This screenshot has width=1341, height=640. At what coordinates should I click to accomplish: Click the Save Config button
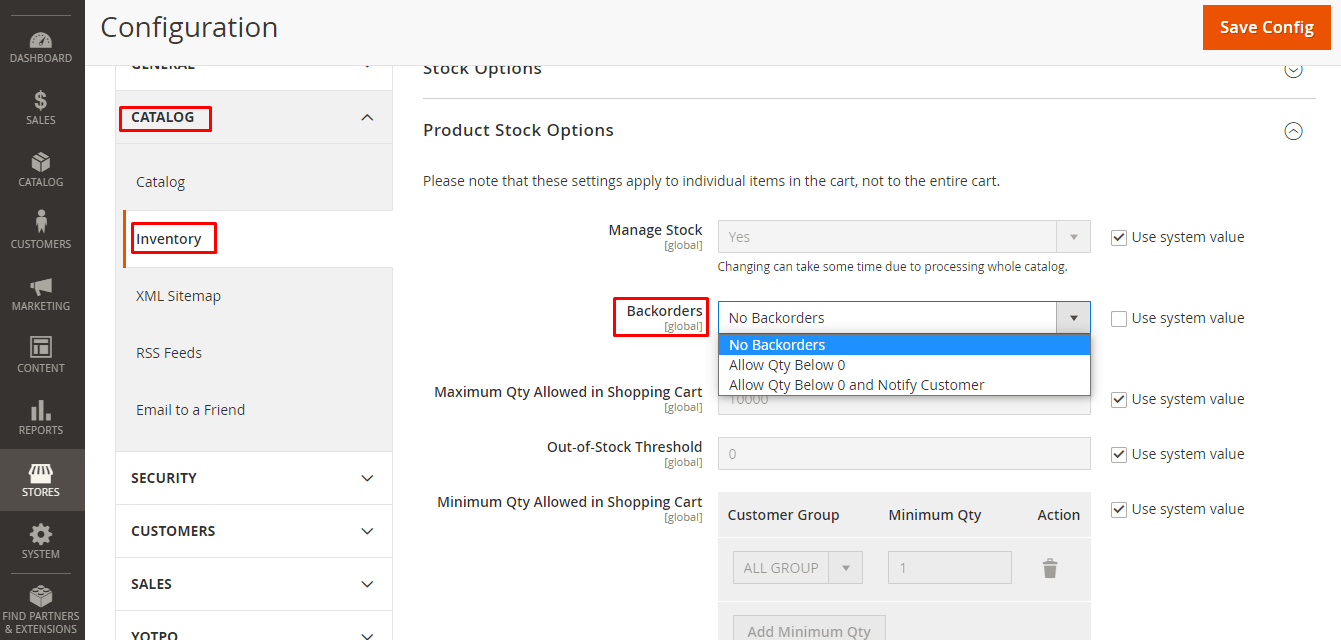pos(1267,27)
